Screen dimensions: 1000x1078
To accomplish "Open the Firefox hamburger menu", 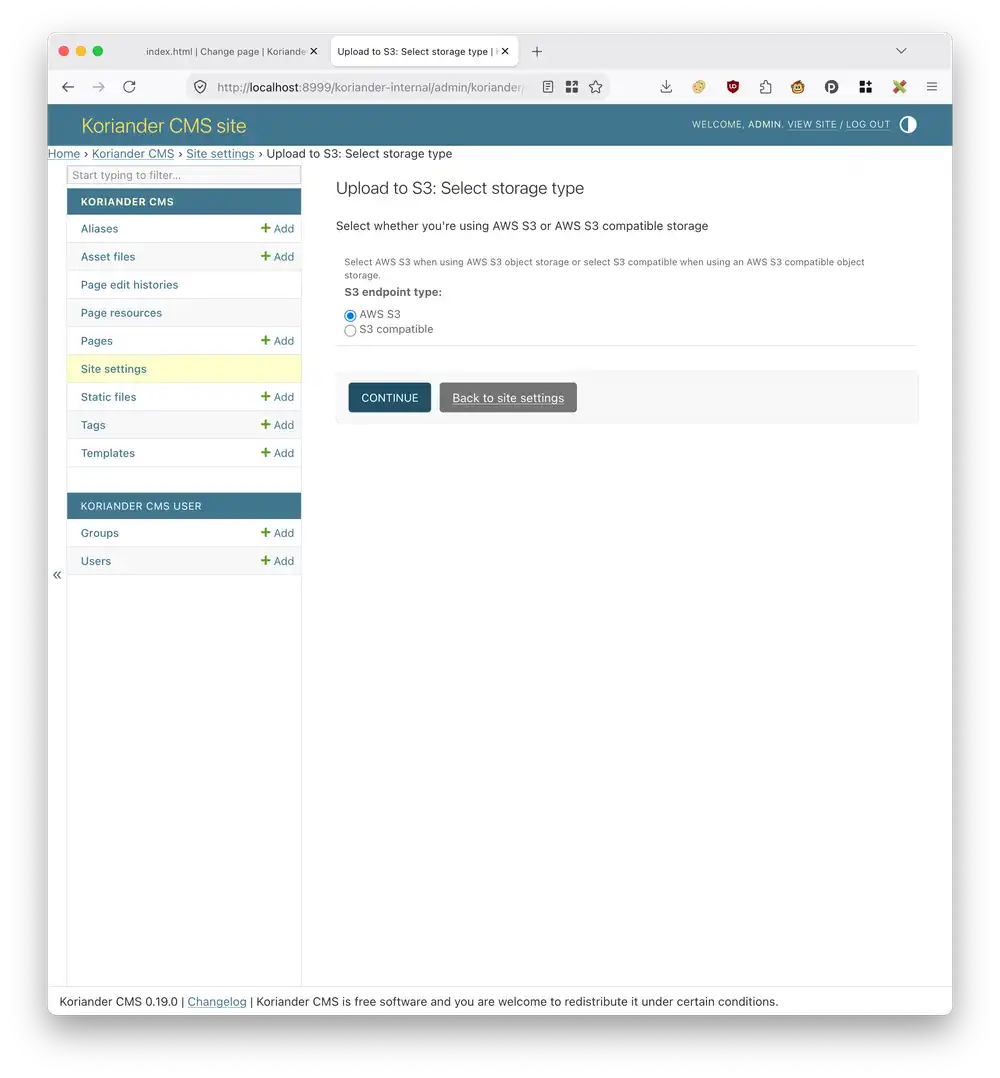I will [x=932, y=87].
